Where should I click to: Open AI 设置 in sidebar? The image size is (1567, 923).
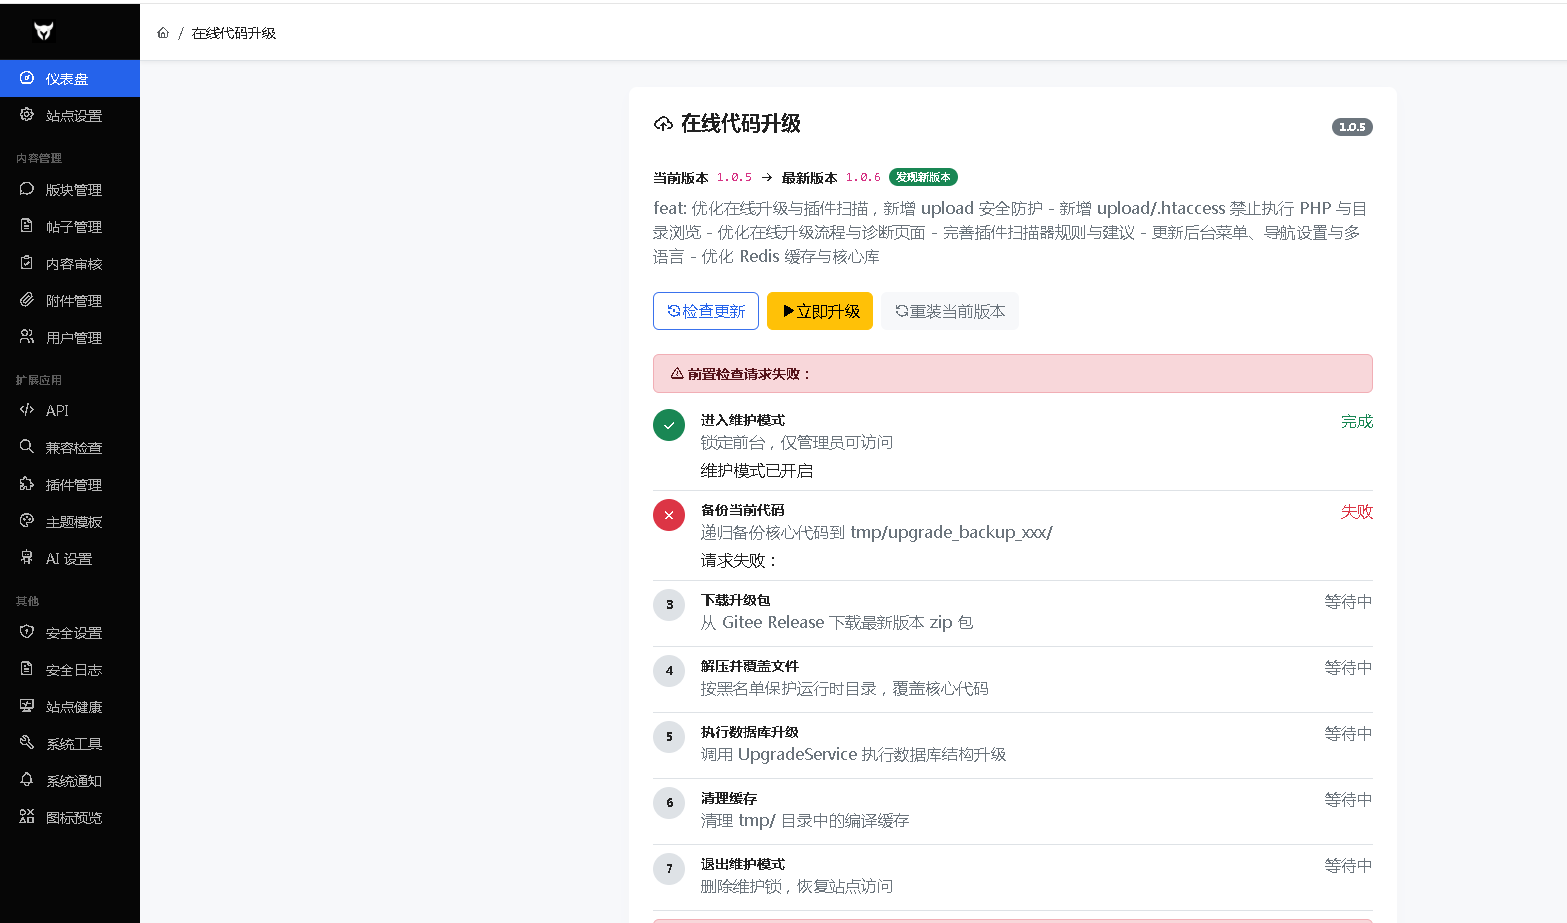70,558
